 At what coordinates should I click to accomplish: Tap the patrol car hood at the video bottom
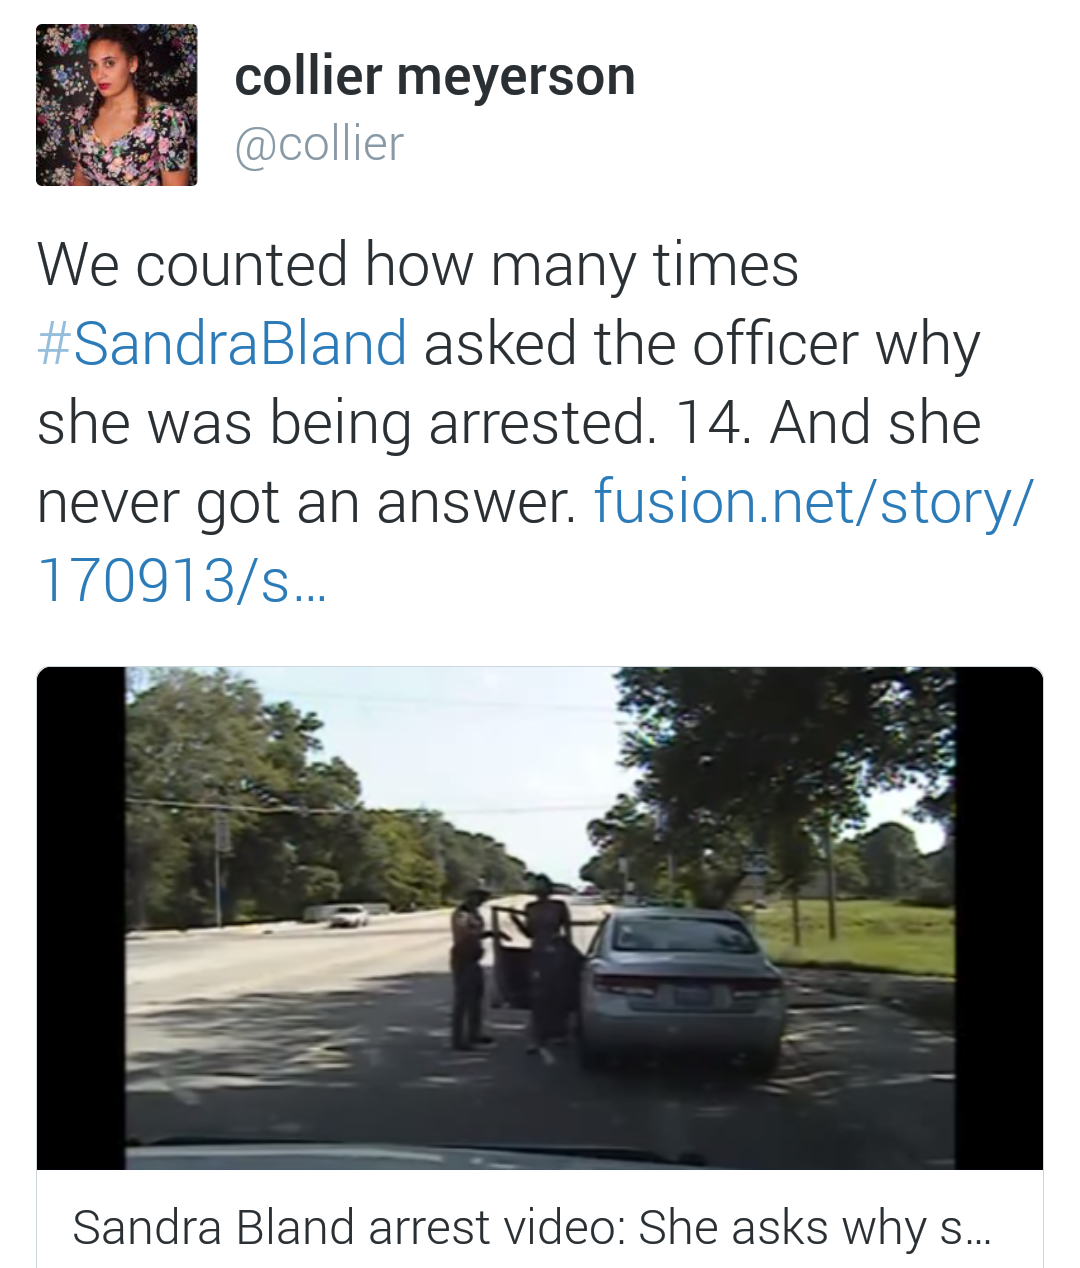coord(540,1157)
